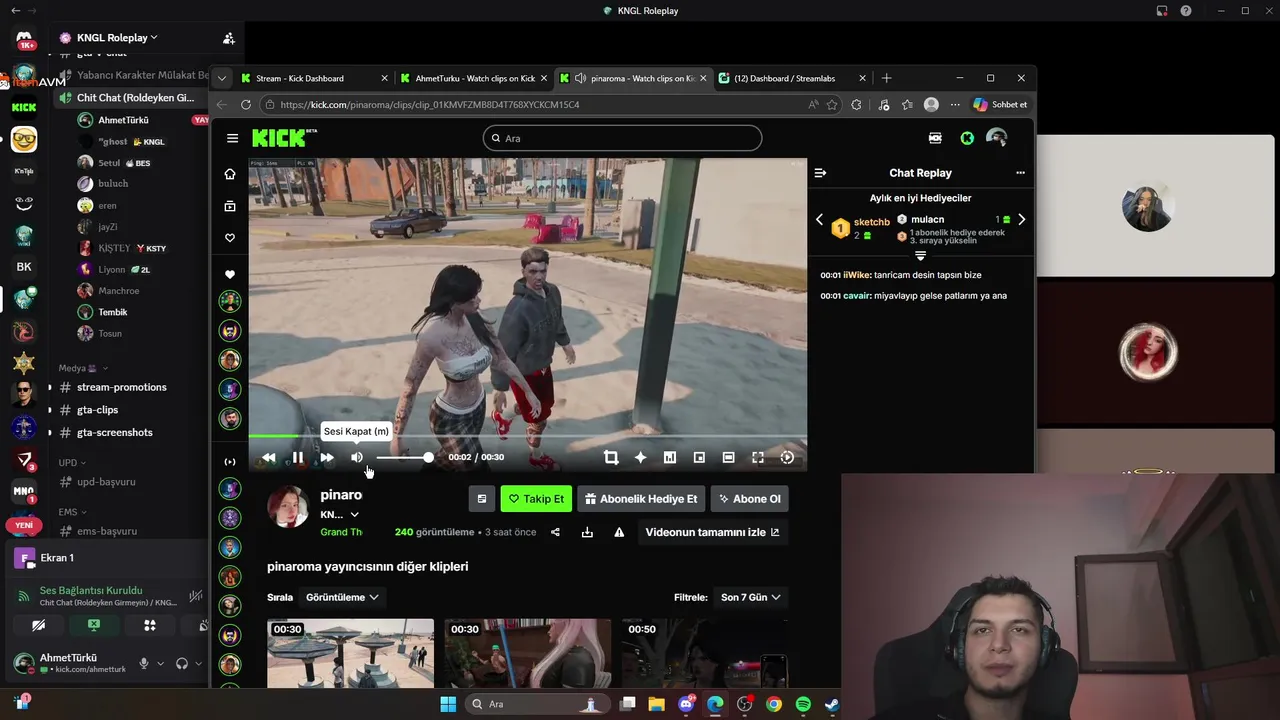Click the card icon beside Takip Et
The image size is (1280, 720).
coord(481,499)
